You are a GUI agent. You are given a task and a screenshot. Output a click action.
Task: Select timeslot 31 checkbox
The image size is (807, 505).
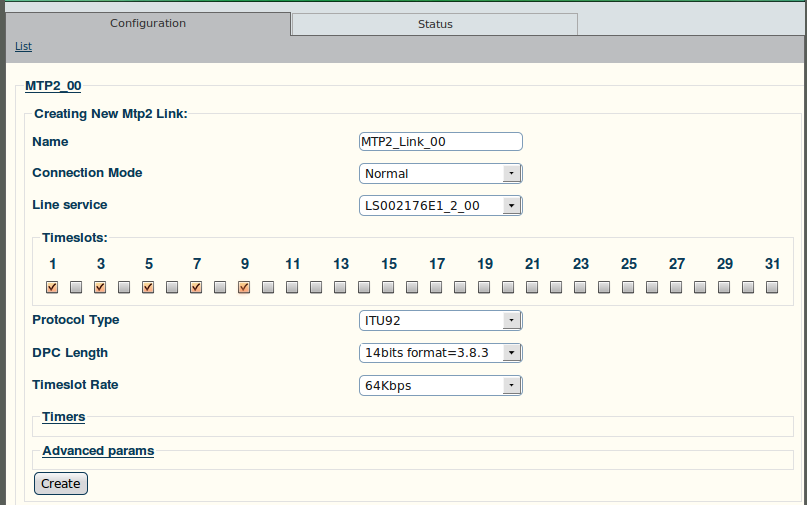pos(772,287)
